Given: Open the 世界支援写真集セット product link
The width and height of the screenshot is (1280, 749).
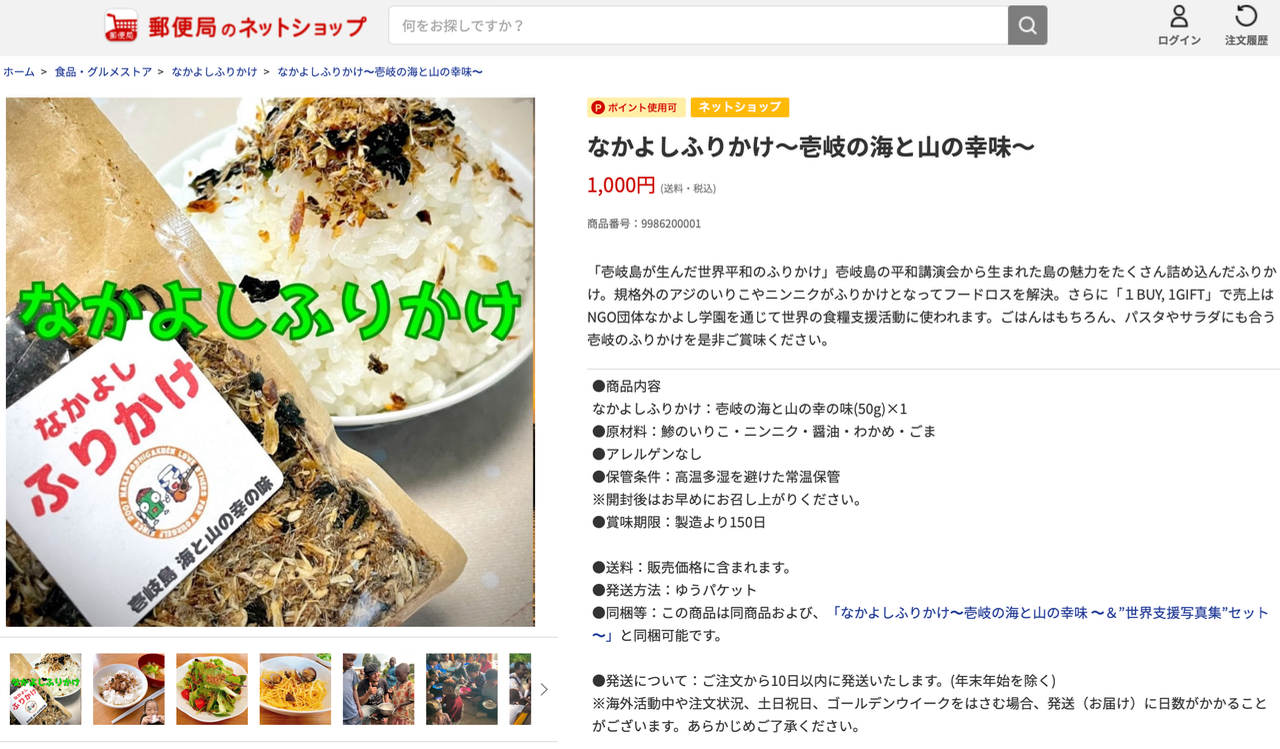Looking at the screenshot, I should point(930,624).
